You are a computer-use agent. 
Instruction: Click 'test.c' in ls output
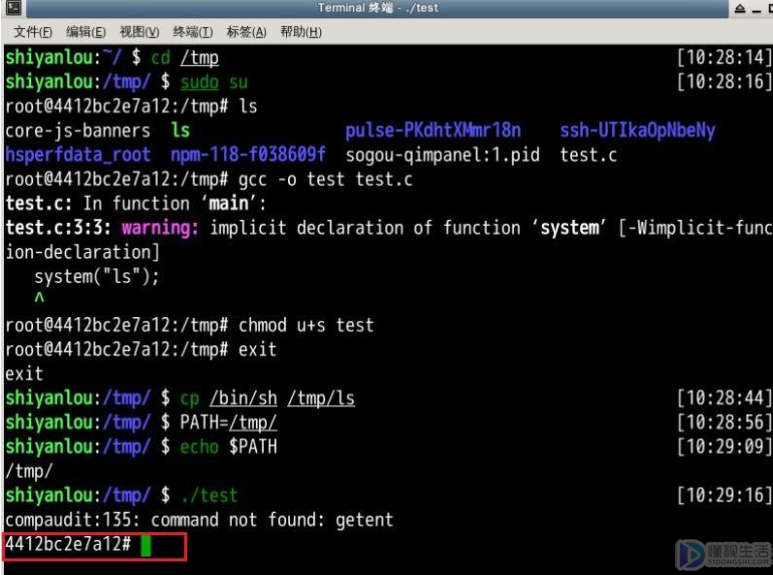click(588, 155)
